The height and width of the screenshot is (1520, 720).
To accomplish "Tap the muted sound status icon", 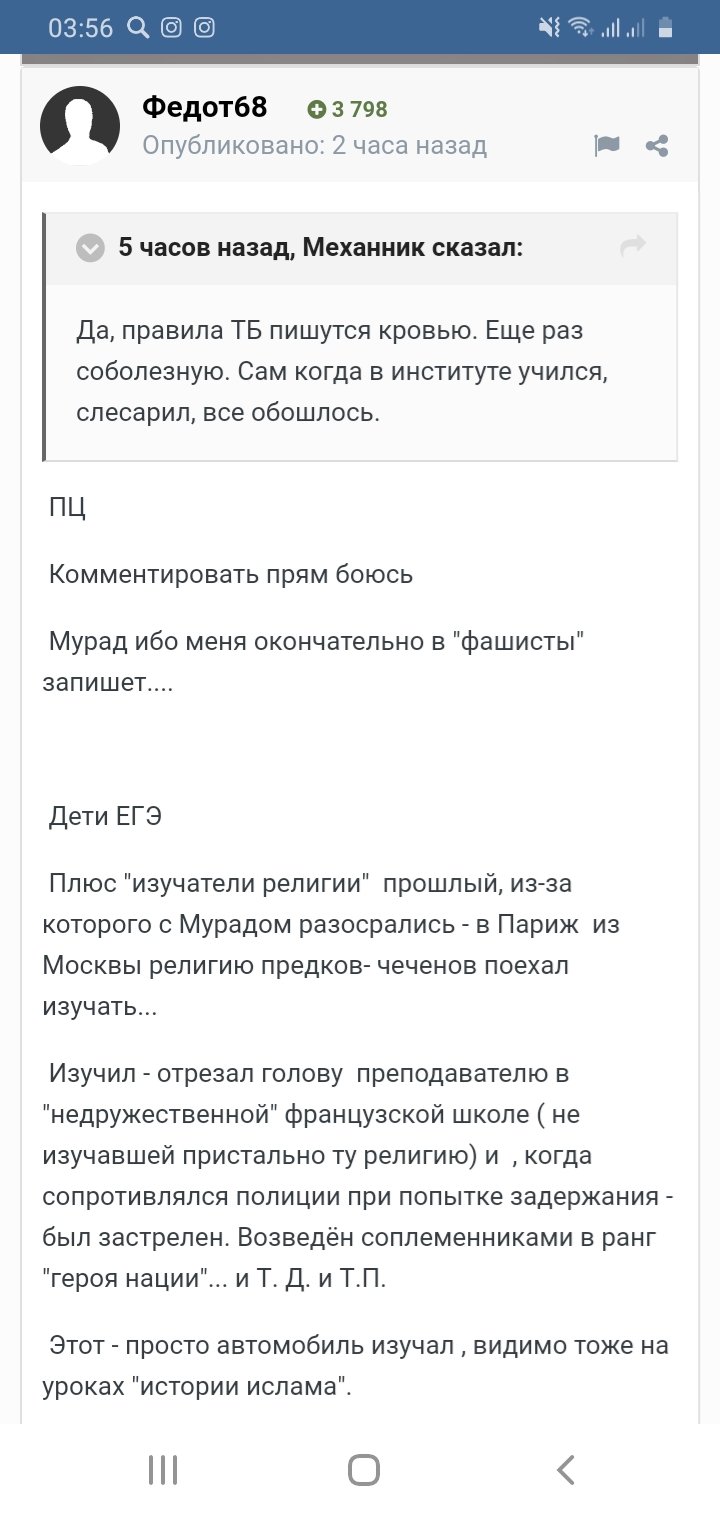I will pyautogui.click(x=549, y=28).
